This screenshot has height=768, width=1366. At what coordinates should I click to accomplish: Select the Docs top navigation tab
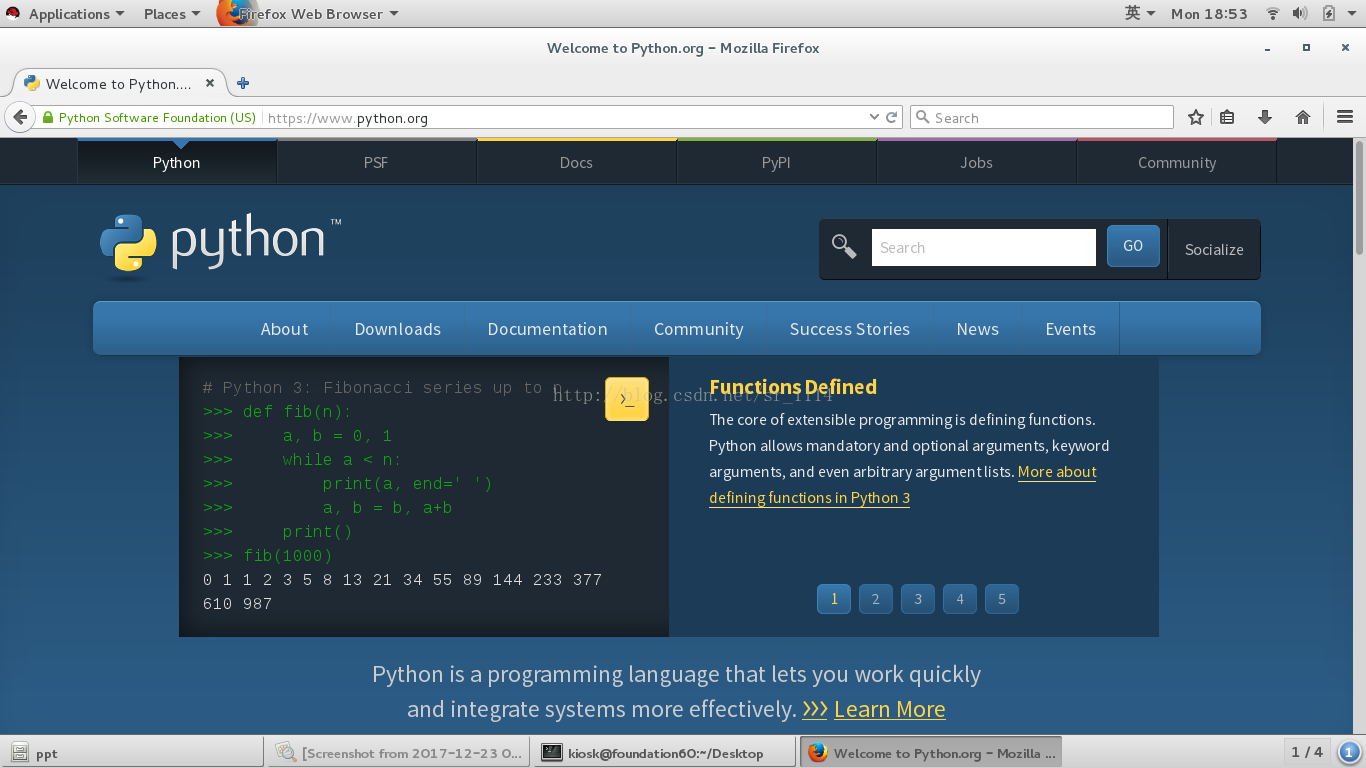pyautogui.click(x=576, y=162)
